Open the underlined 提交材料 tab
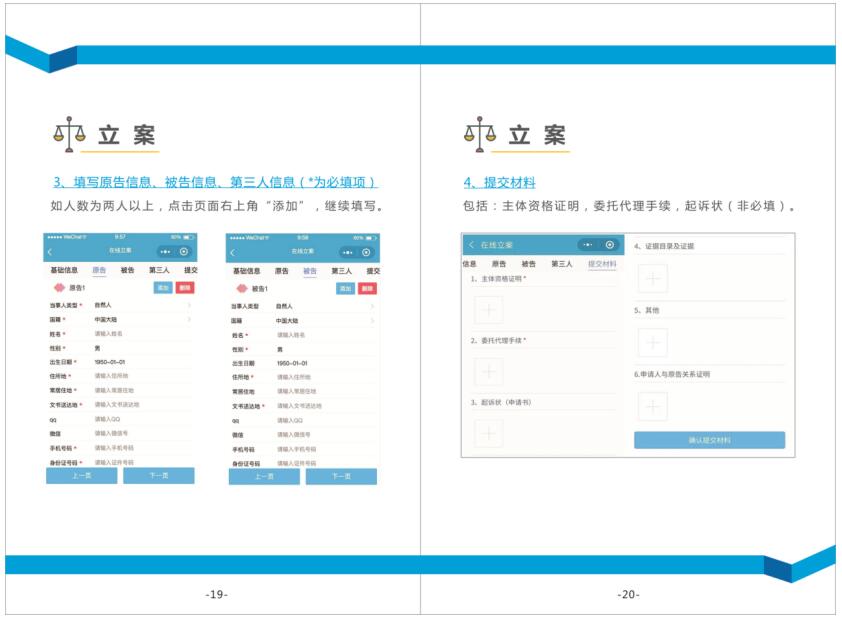This screenshot has width=842, height=618. pos(602,264)
